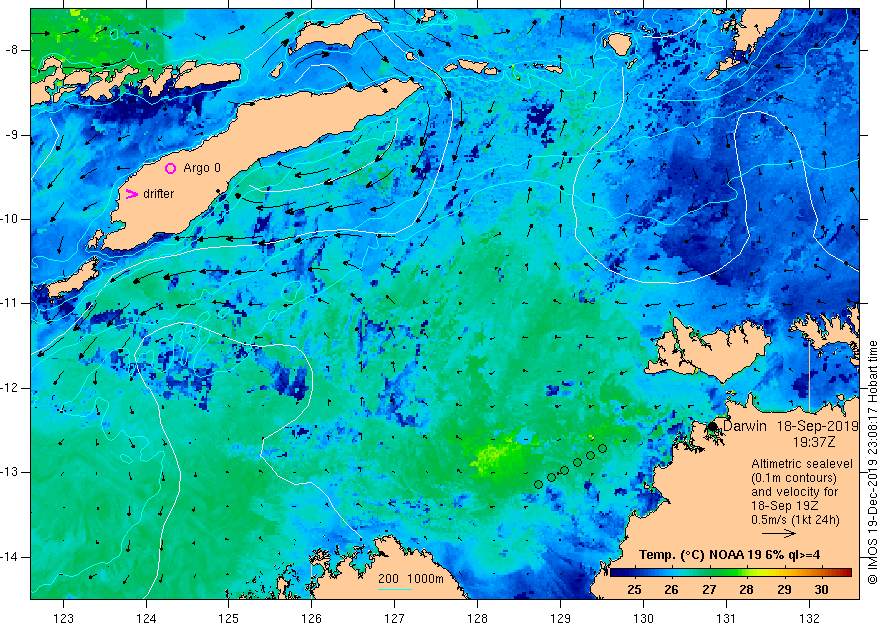Click latitude label -10 on the axis
Image resolution: width=880 pixels, height=630 pixels.
pyautogui.click(x=9, y=219)
